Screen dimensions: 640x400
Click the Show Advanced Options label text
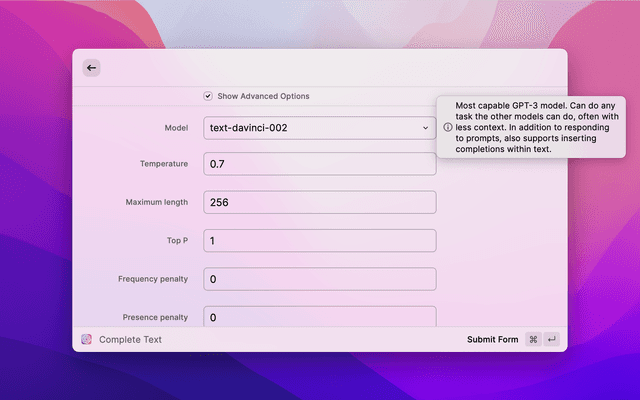pos(263,96)
